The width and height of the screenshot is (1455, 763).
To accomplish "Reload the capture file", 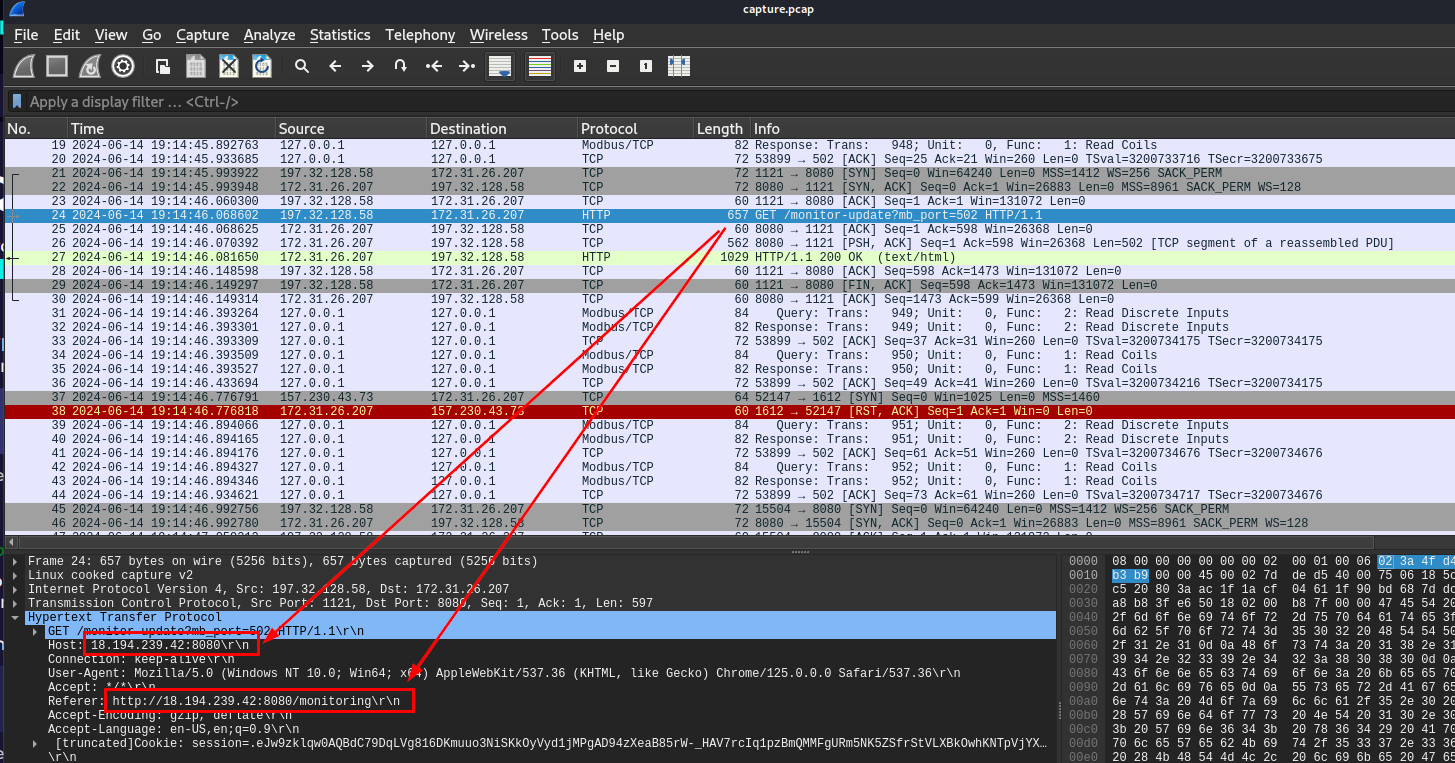I will click(x=262, y=67).
